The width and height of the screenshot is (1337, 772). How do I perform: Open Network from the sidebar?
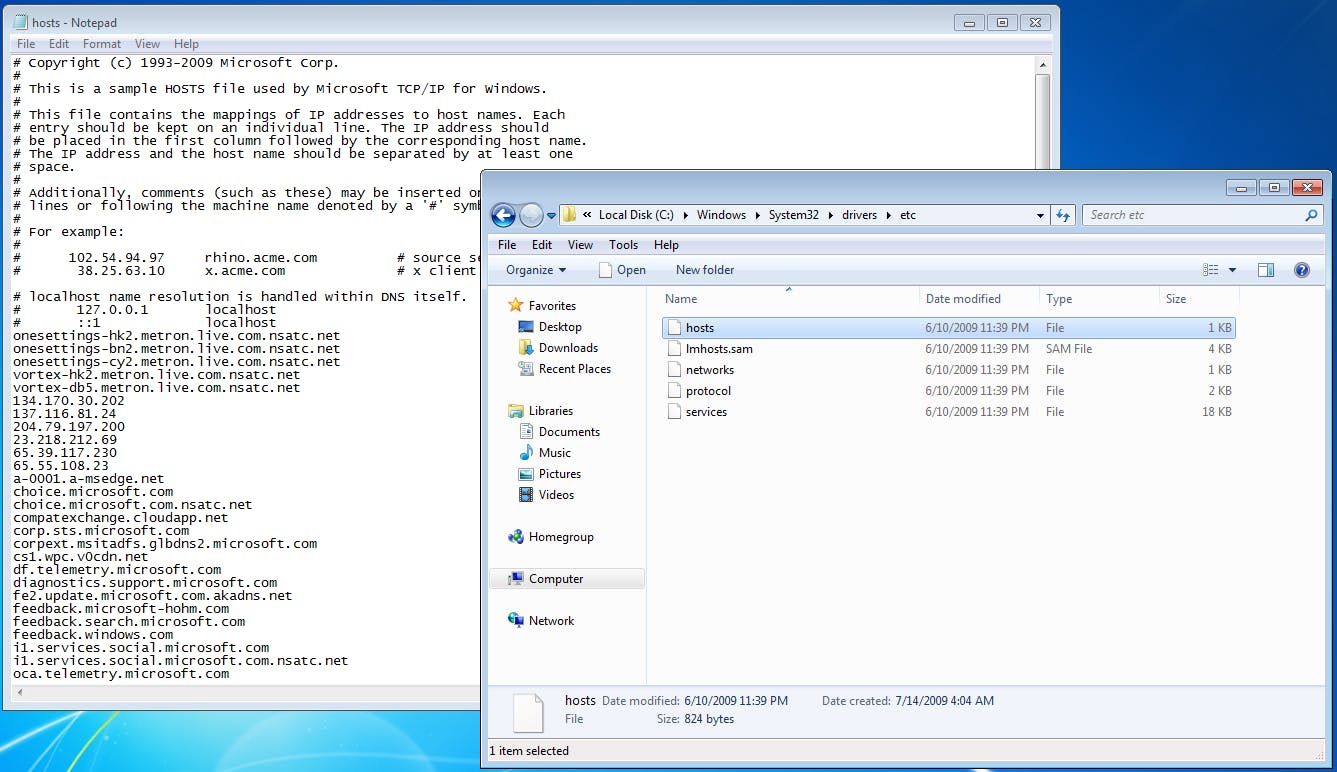[x=551, y=620]
